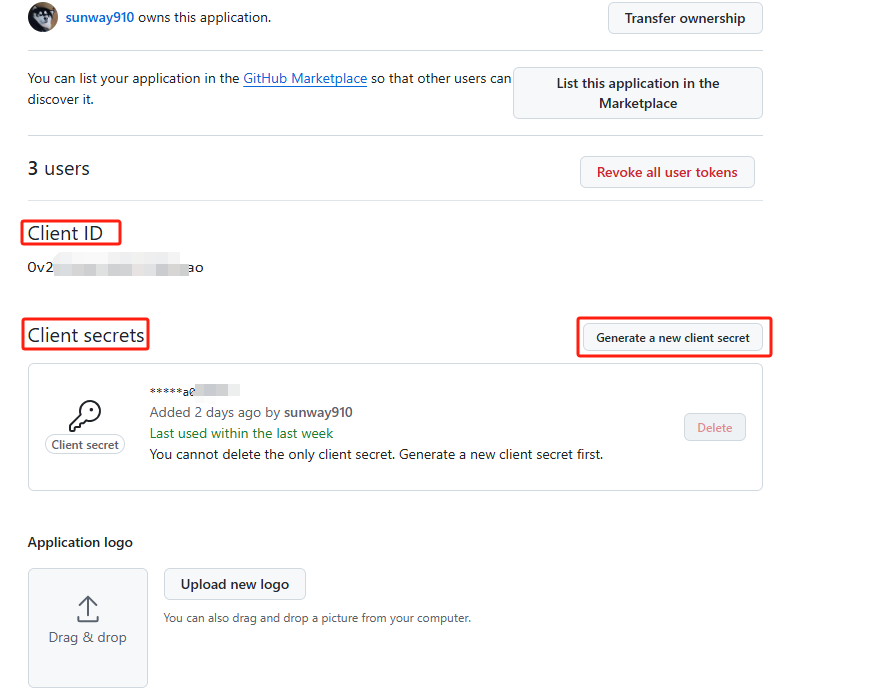
Task: Open the GitHub Marketplace link
Action: pos(305,78)
